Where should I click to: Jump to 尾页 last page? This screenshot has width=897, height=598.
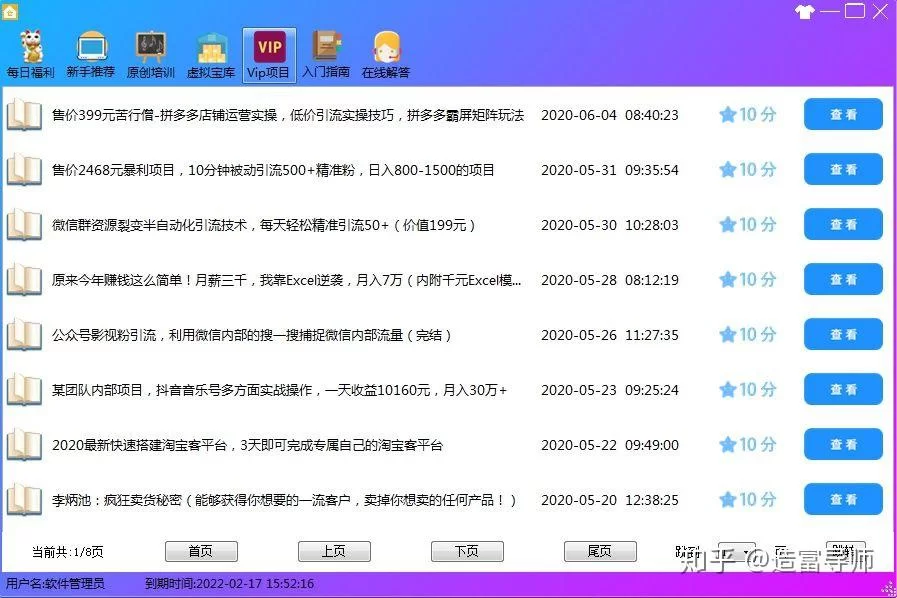[x=601, y=551]
